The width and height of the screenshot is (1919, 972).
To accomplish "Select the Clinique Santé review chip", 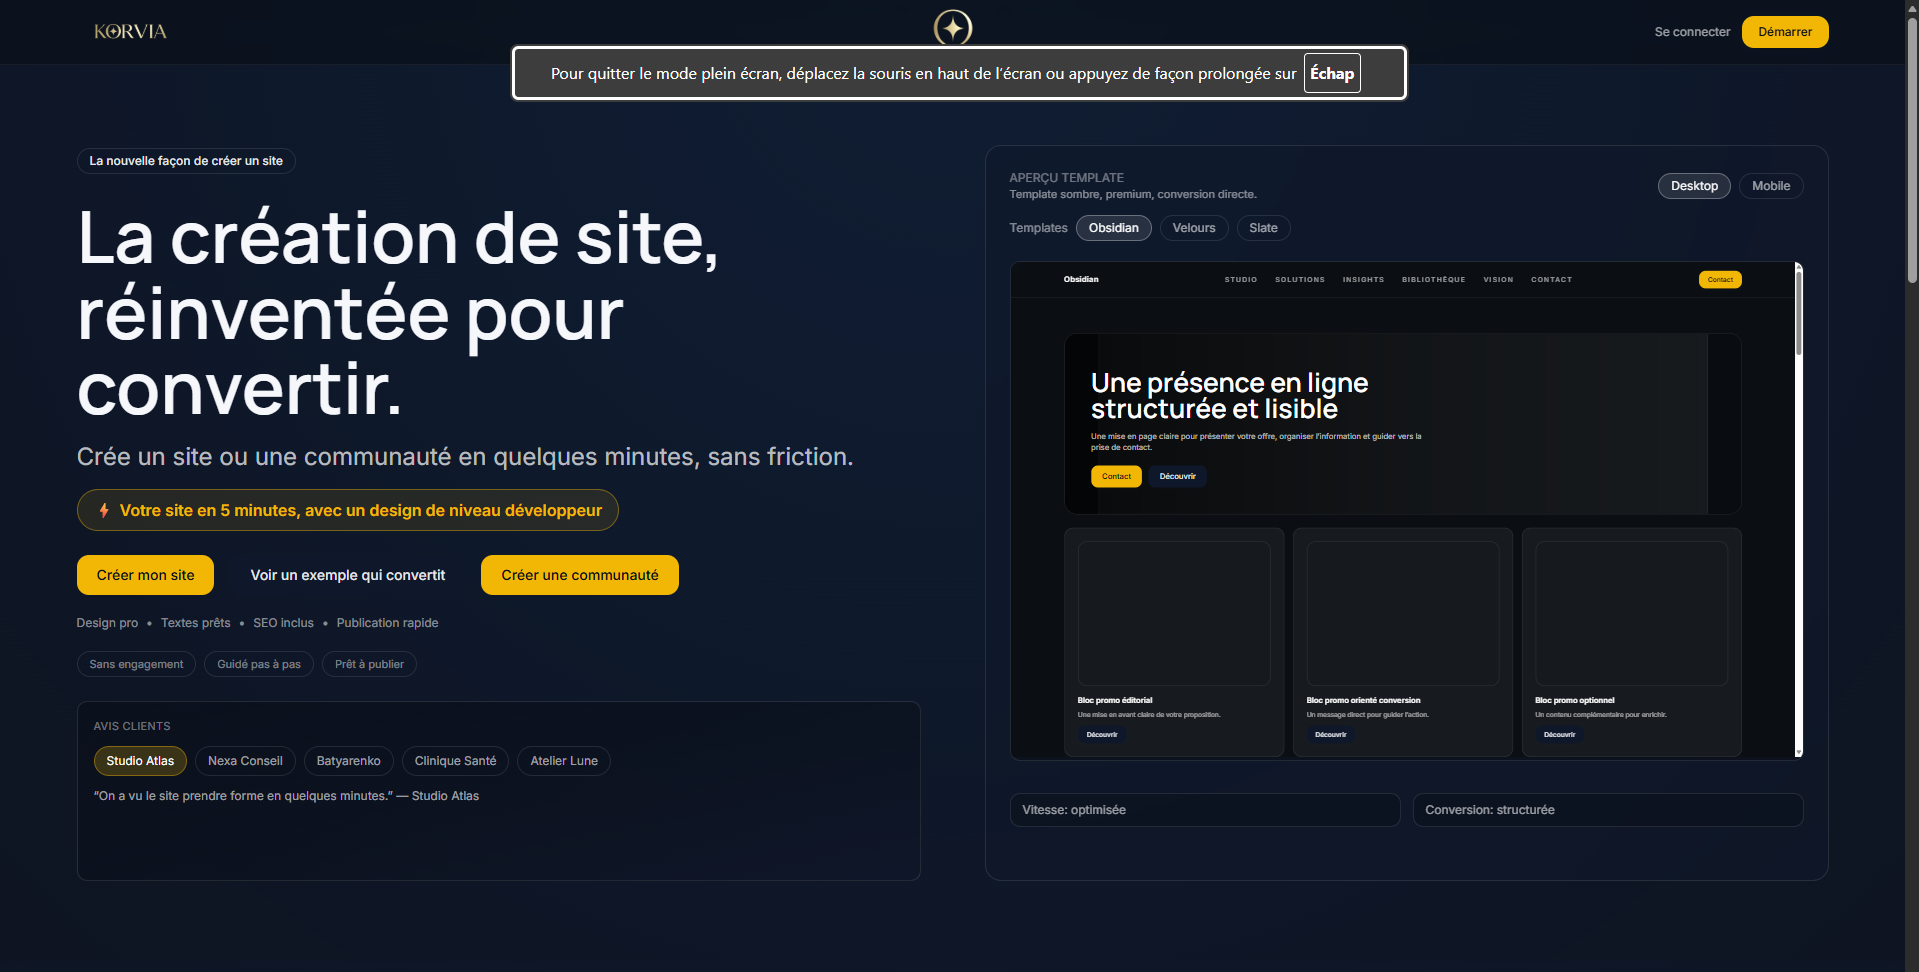I will point(455,761).
